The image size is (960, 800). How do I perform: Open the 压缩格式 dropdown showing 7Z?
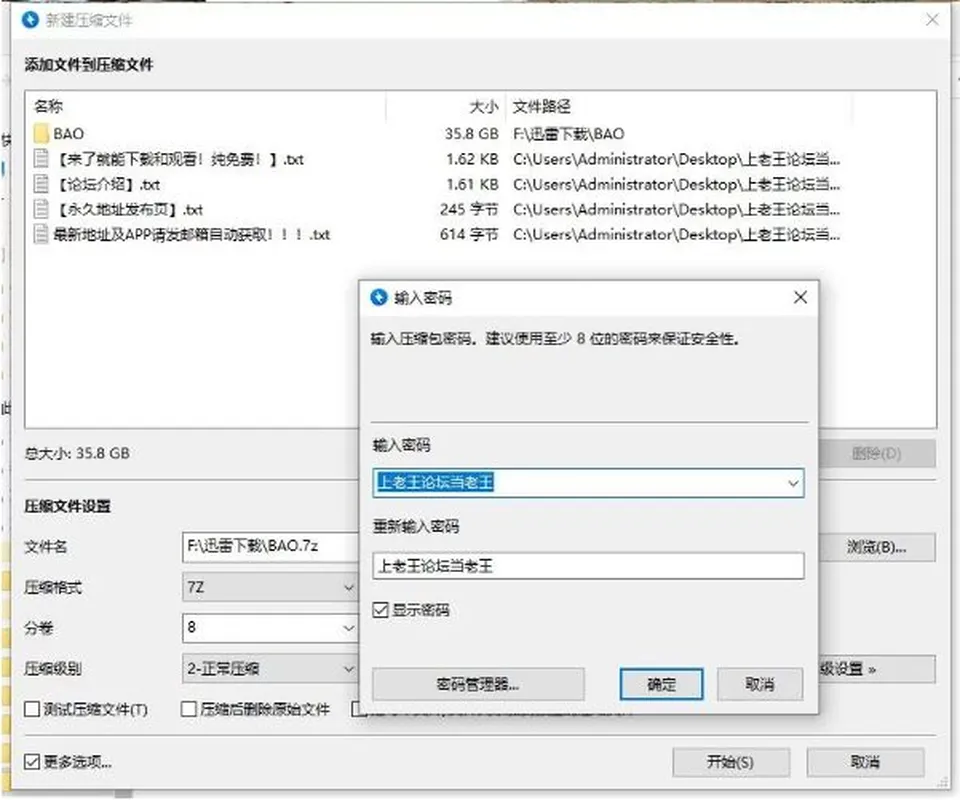tap(270, 588)
